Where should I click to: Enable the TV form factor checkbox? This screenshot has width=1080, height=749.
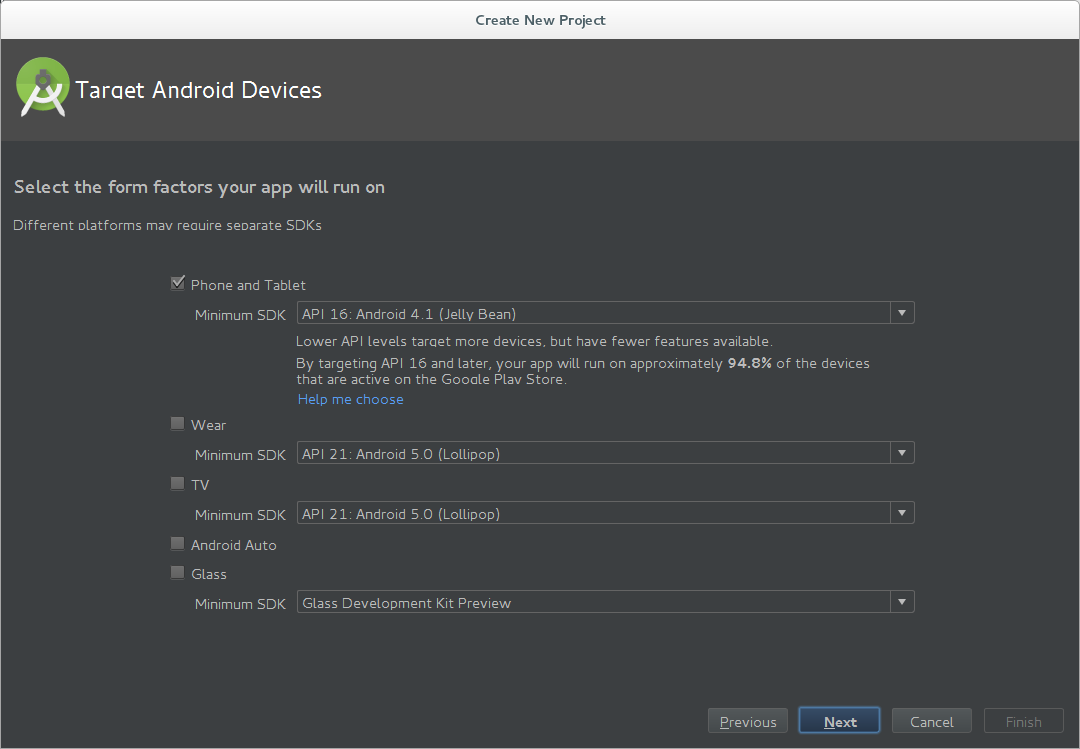[178, 484]
